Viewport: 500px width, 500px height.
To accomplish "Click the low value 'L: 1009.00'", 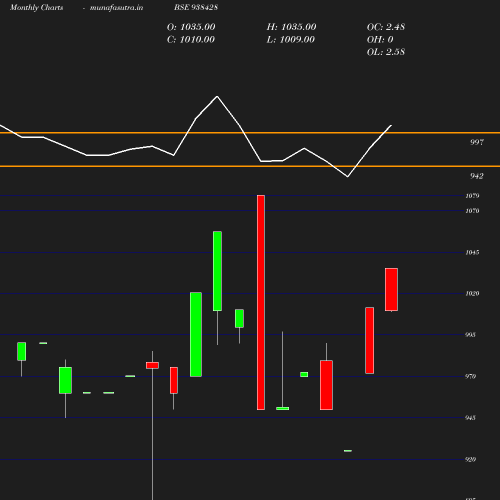I will click(291, 40).
